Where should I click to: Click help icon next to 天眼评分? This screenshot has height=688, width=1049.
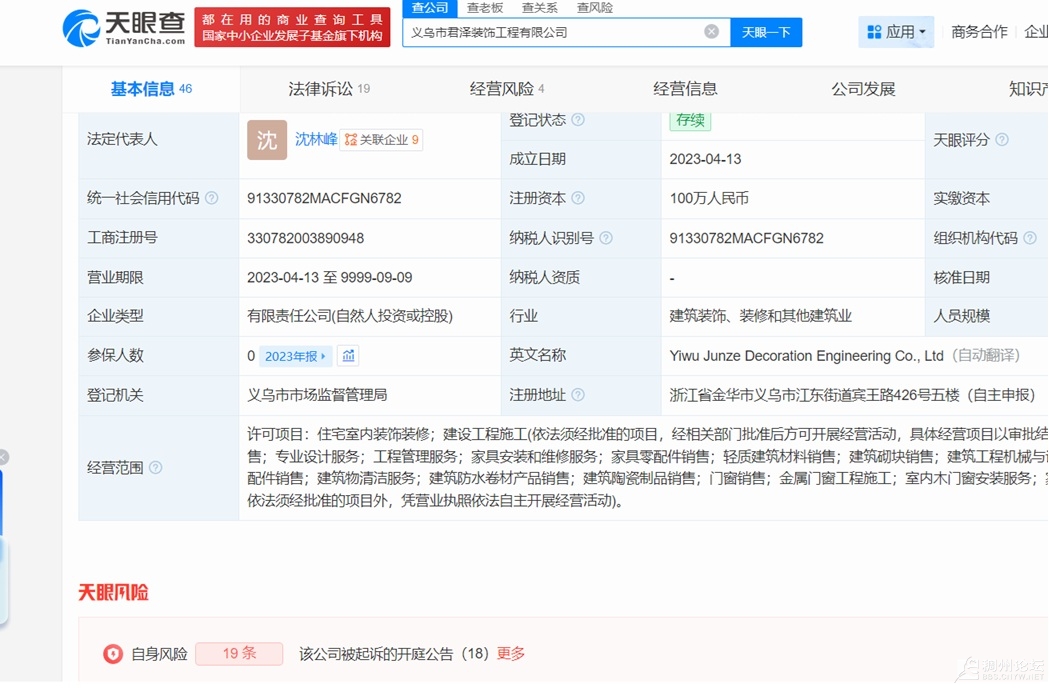(1002, 140)
